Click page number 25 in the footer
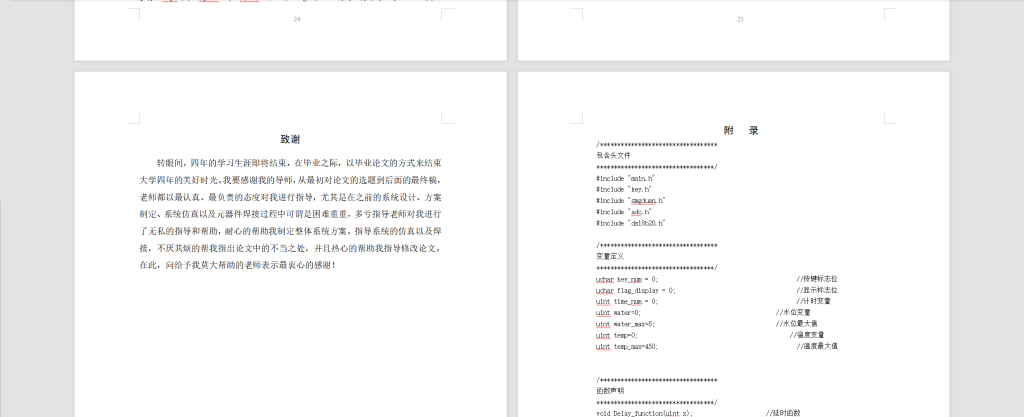This screenshot has height=417, width=1024. pos(740,19)
